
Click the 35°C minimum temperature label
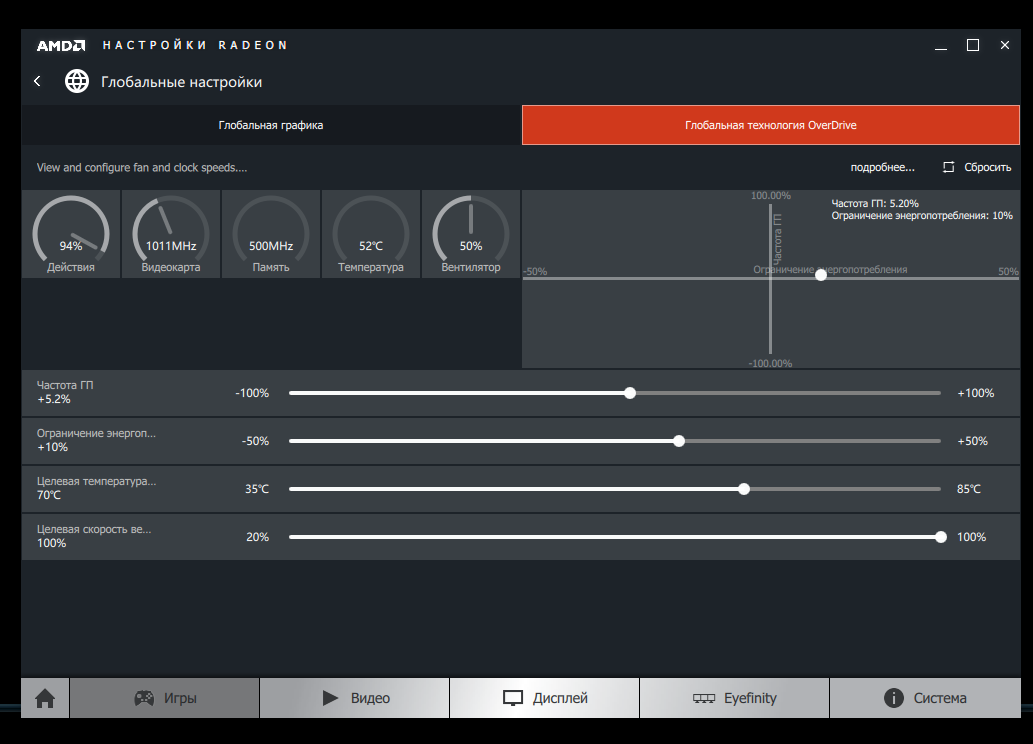click(x=257, y=489)
